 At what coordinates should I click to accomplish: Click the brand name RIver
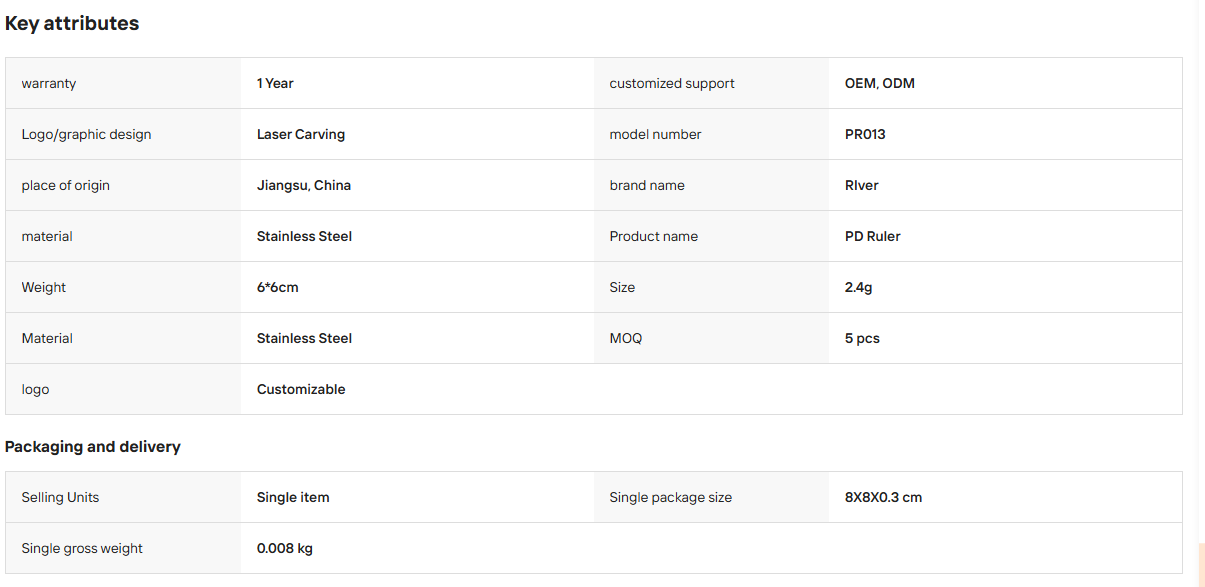(862, 185)
